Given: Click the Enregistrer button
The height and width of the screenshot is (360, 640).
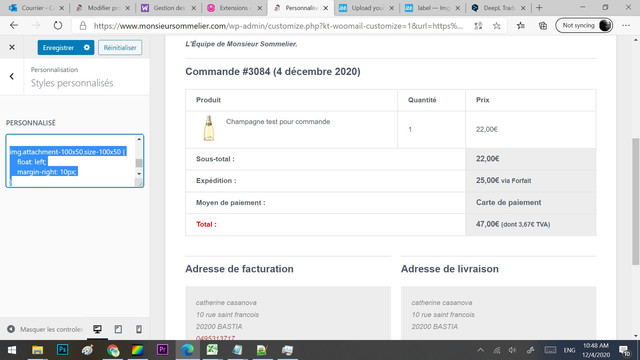Looking at the screenshot, I should tap(59, 47).
